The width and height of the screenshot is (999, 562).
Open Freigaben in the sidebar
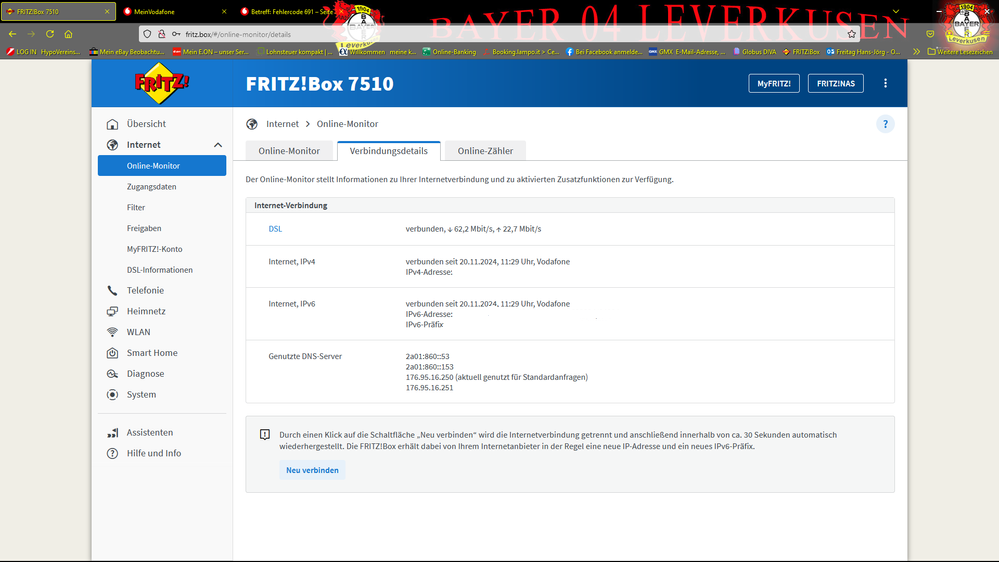tap(144, 228)
